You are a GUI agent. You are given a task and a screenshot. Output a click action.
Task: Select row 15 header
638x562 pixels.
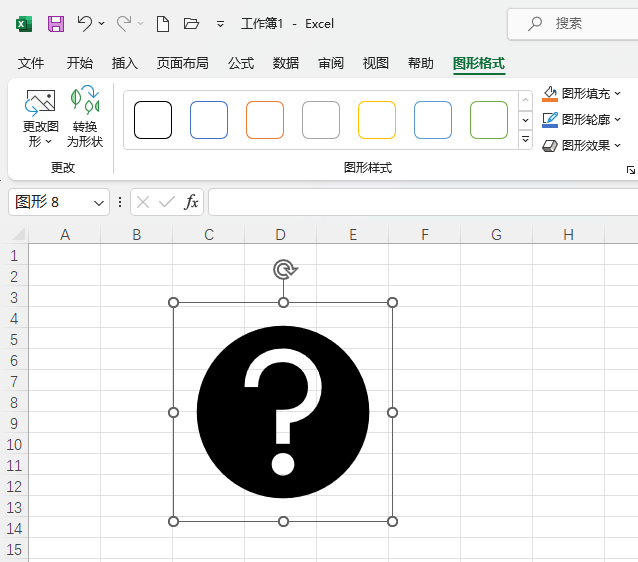click(14, 549)
